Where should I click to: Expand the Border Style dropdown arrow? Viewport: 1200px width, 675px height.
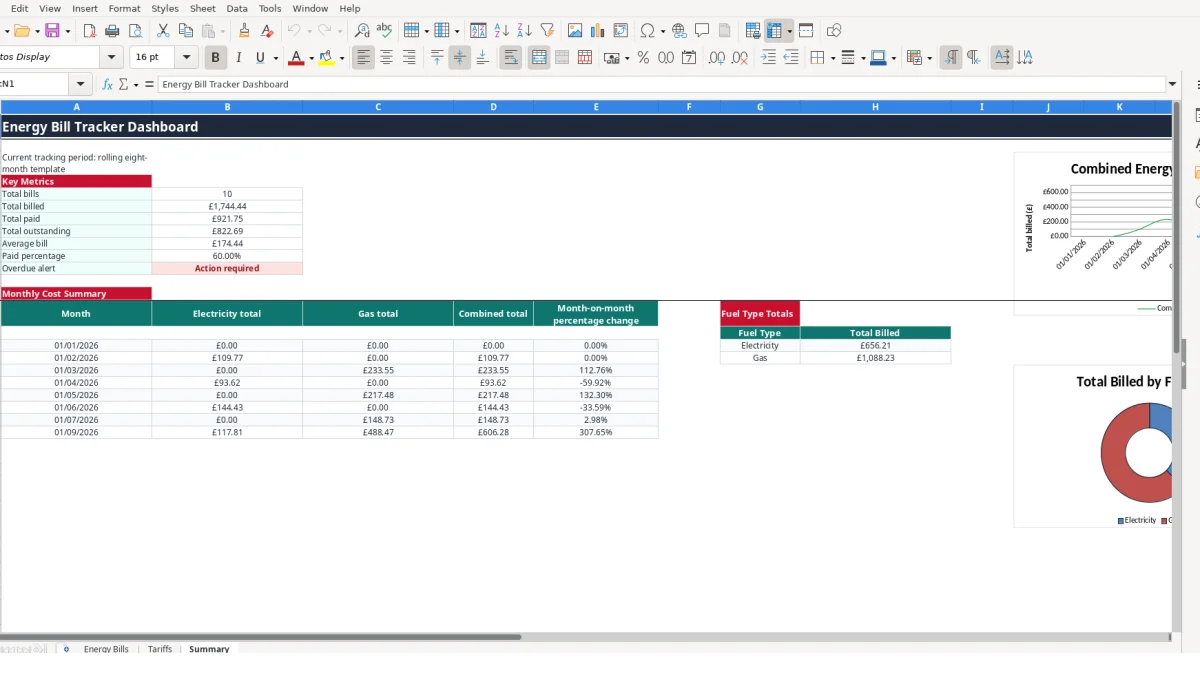(x=862, y=58)
